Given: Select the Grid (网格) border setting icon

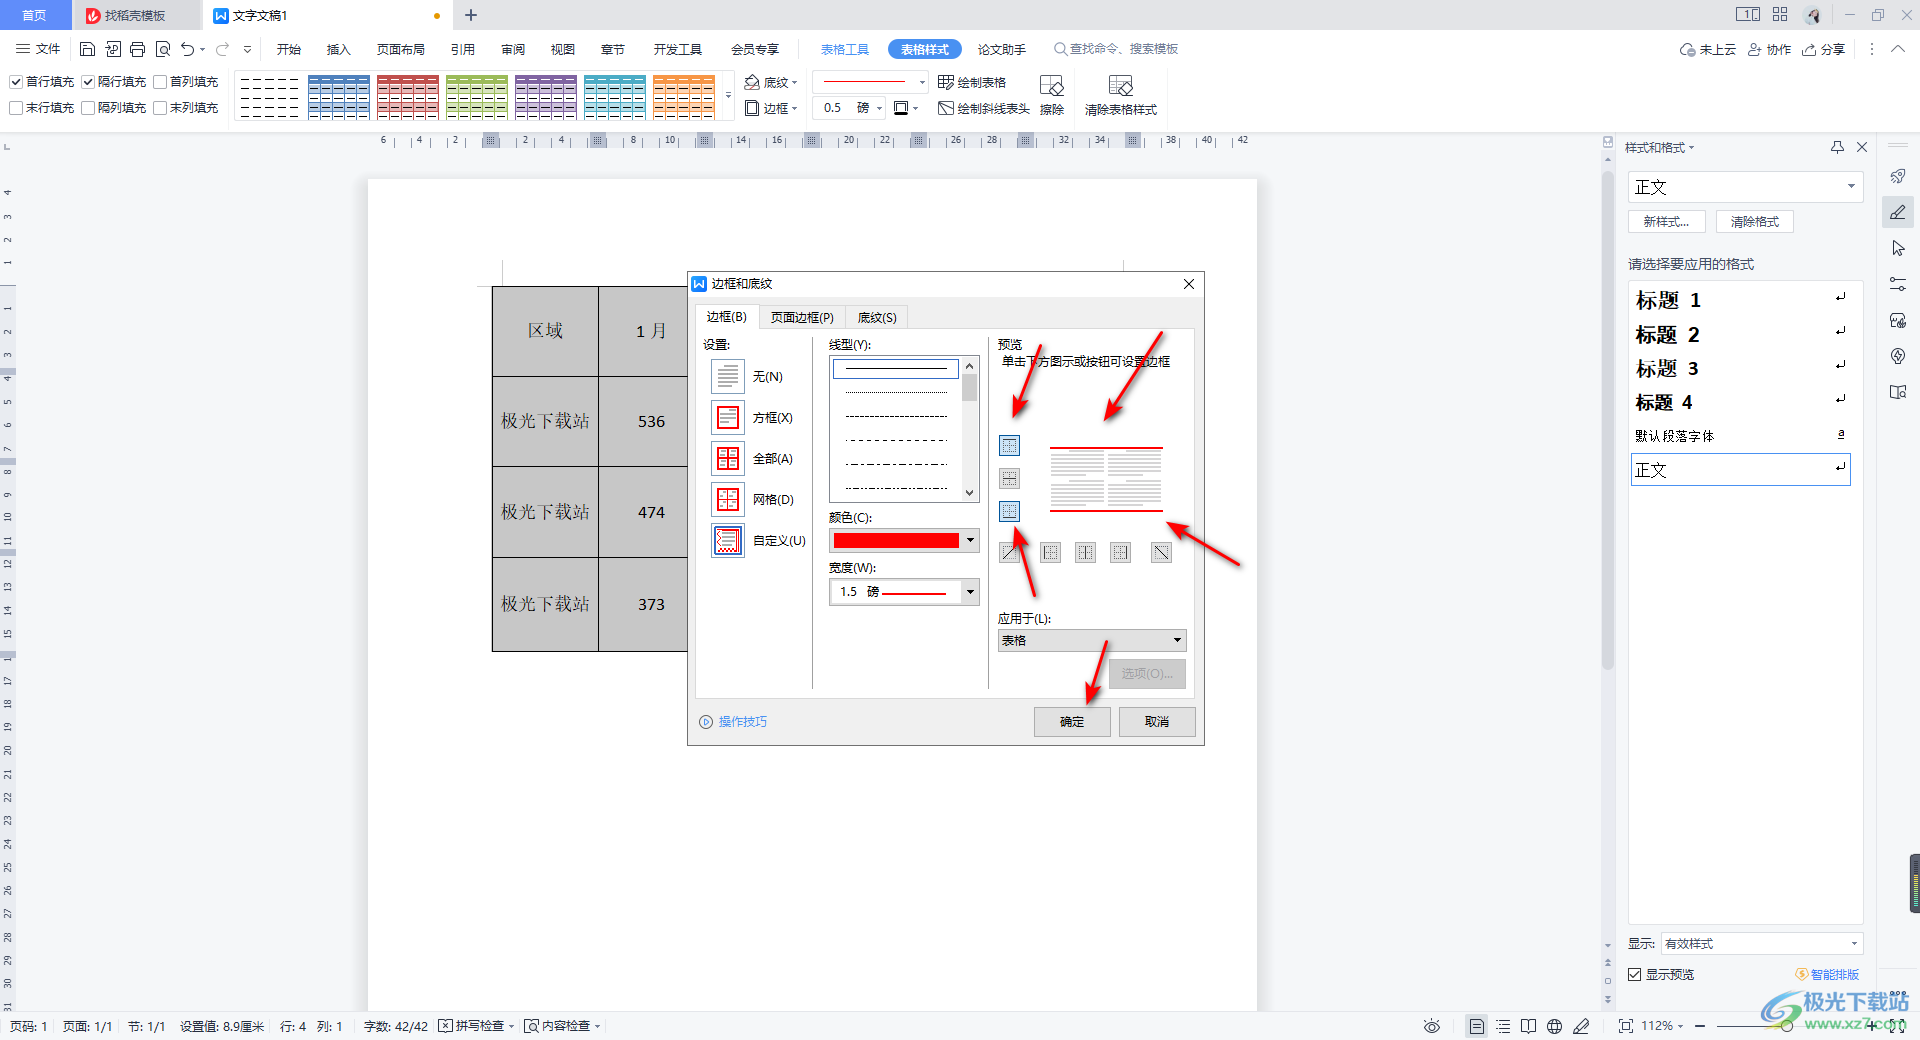Looking at the screenshot, I should tap(728, 500).
